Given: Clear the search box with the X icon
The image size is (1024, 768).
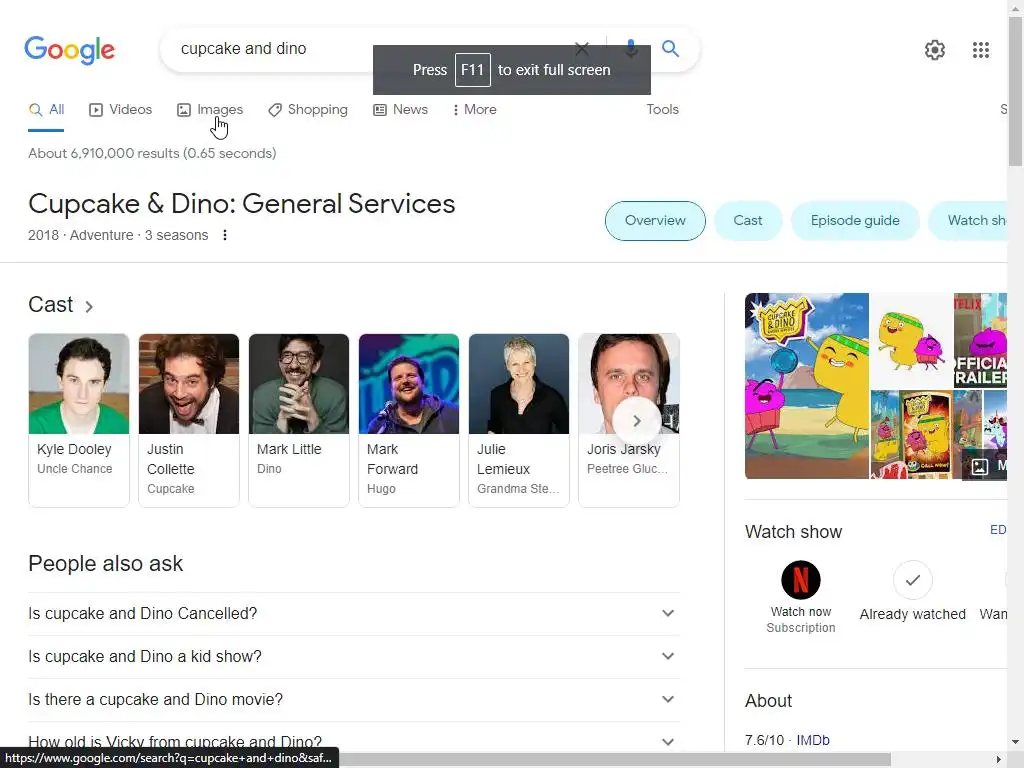Looking at the screenshot, I should pos(581,48).
